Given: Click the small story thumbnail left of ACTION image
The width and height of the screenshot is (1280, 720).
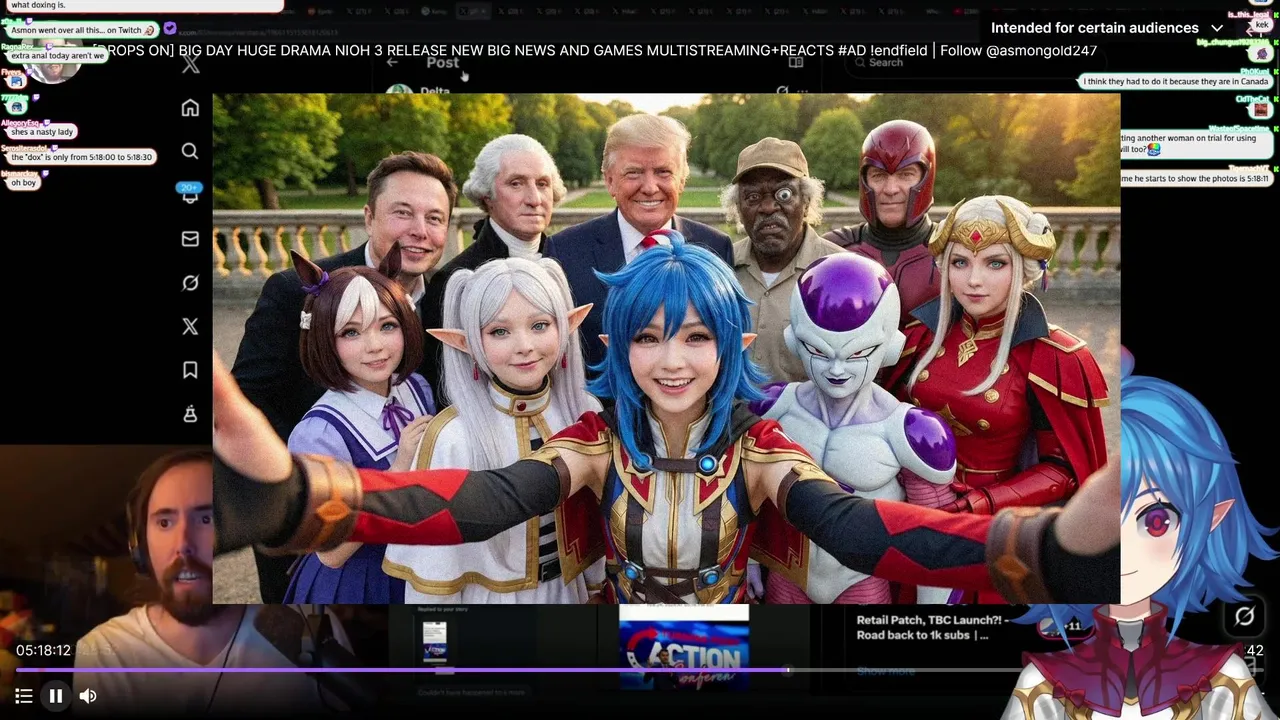Looking at the screenshot, I should point(435,641).
